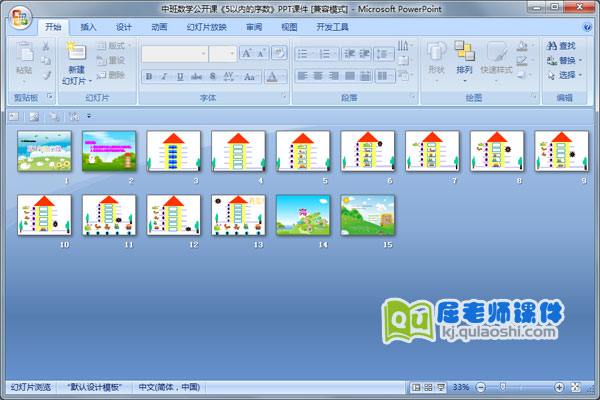
Task: Open the Insert (插入) tab
Action: coord(89,27)
